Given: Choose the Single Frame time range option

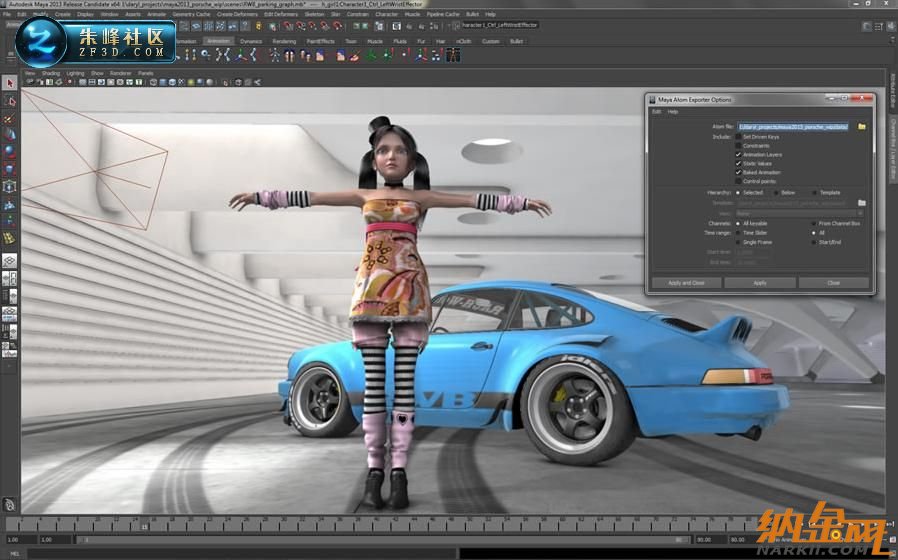Looking at the screenshot, I should pos(739,242).
